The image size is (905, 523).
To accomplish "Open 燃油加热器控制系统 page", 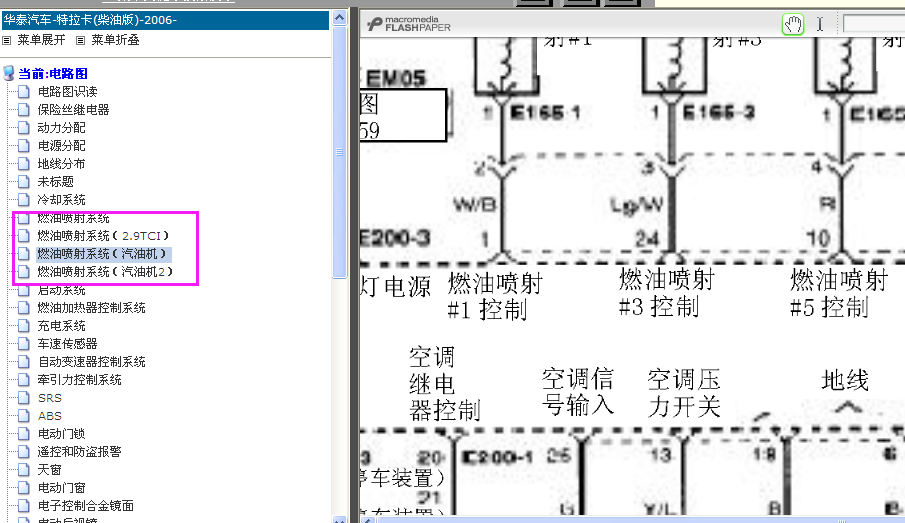I will tap(91, 308).
